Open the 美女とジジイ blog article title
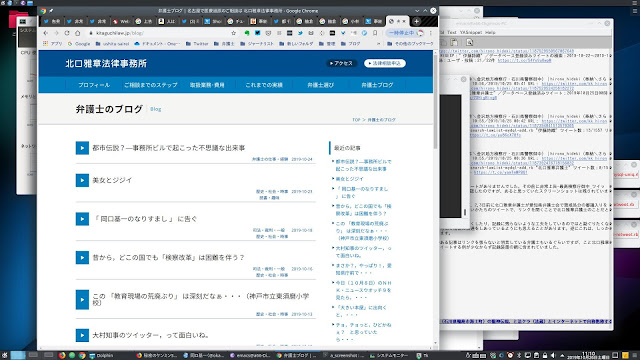Image resolution: width=640 pixels, height=360 pixels. (x=112, y=180)
